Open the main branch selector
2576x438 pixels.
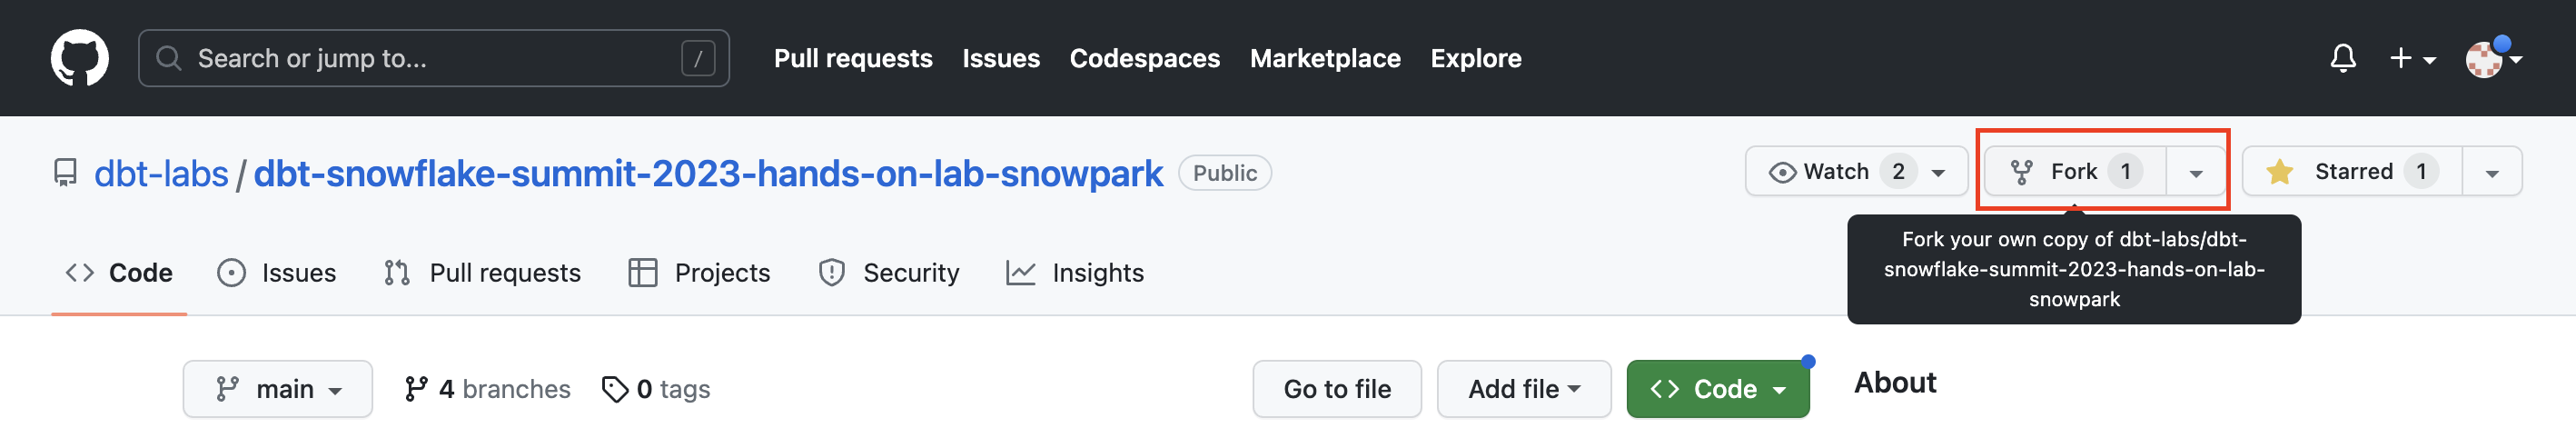278,389
